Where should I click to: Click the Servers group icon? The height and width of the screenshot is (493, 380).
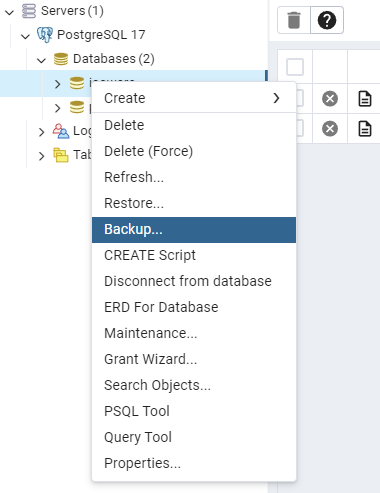point(29,11)
